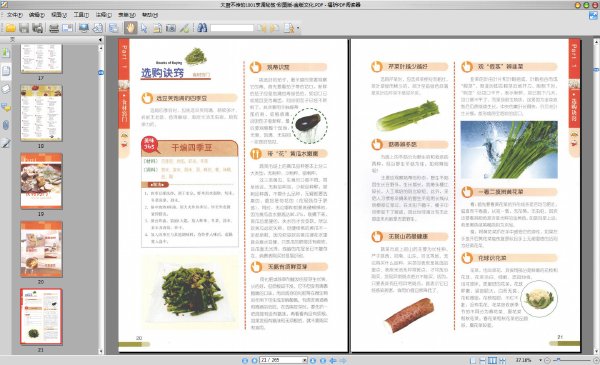Switch to continuous facing layout
600x365 pixels.
coord(502,360)
